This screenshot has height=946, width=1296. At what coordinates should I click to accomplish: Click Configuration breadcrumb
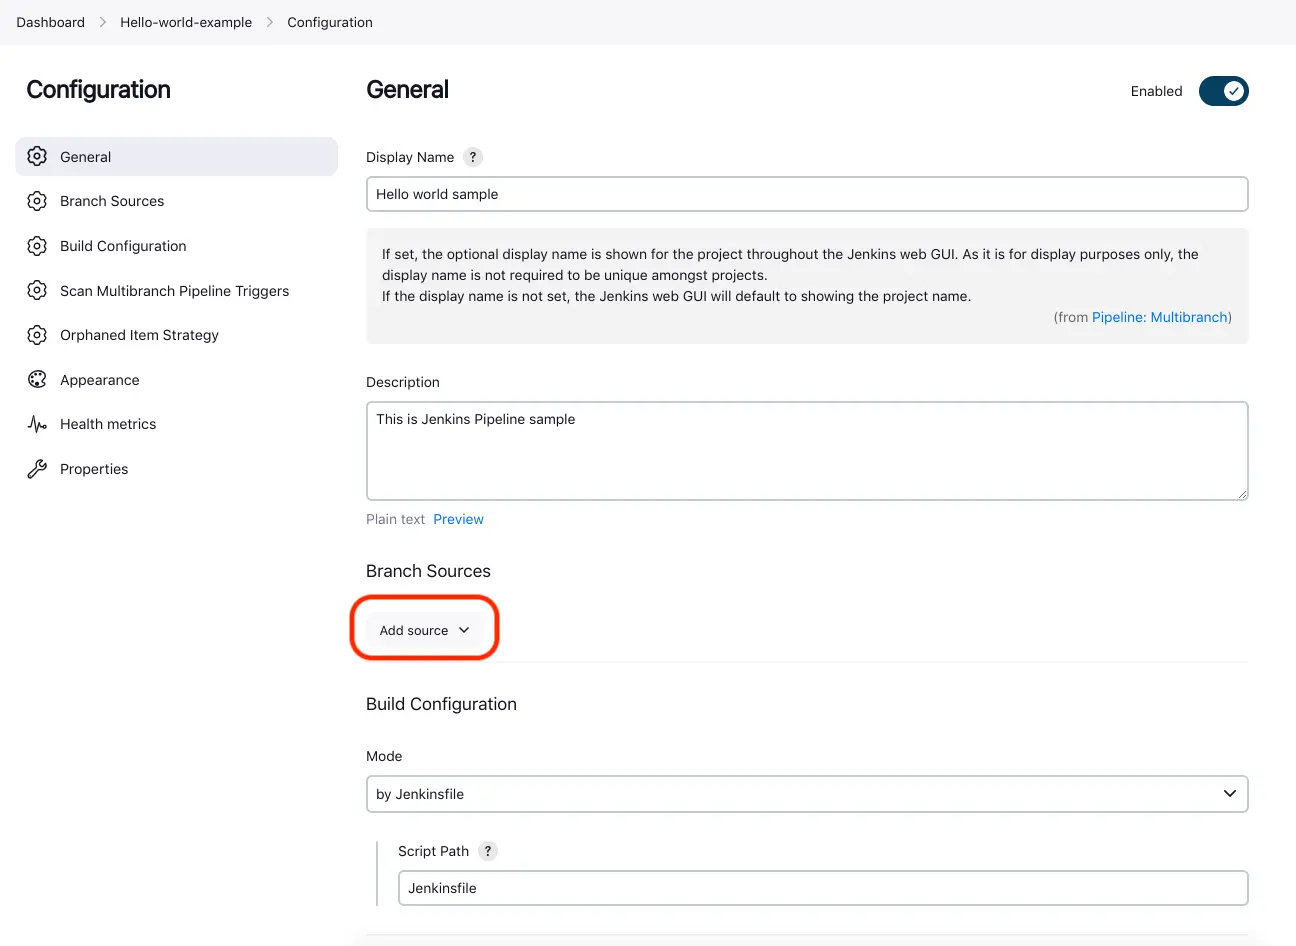[330, 22]
